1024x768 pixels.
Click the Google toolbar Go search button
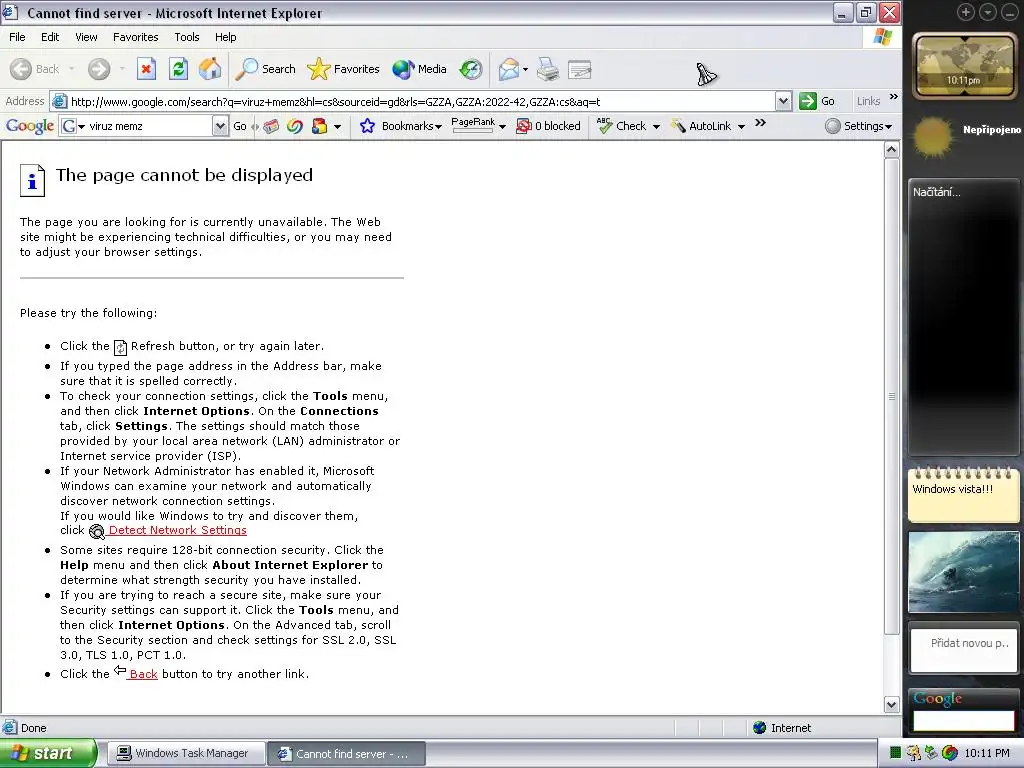(240, 126)
